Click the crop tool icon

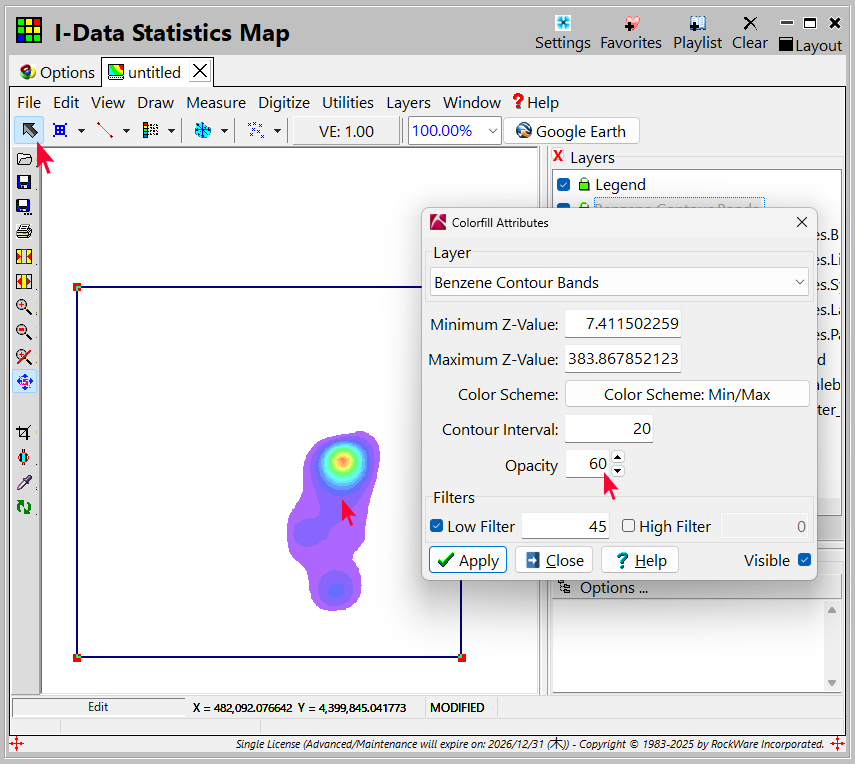25,432
